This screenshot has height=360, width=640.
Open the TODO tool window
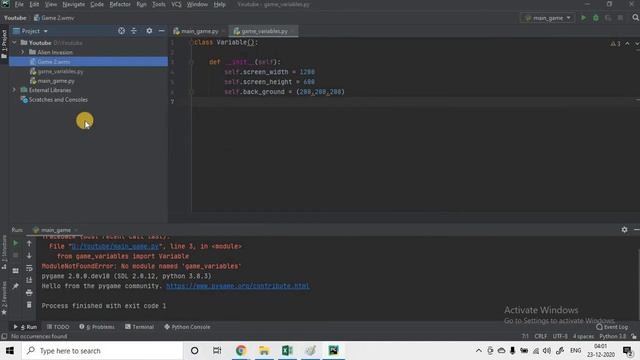click(x=58, y=327)
